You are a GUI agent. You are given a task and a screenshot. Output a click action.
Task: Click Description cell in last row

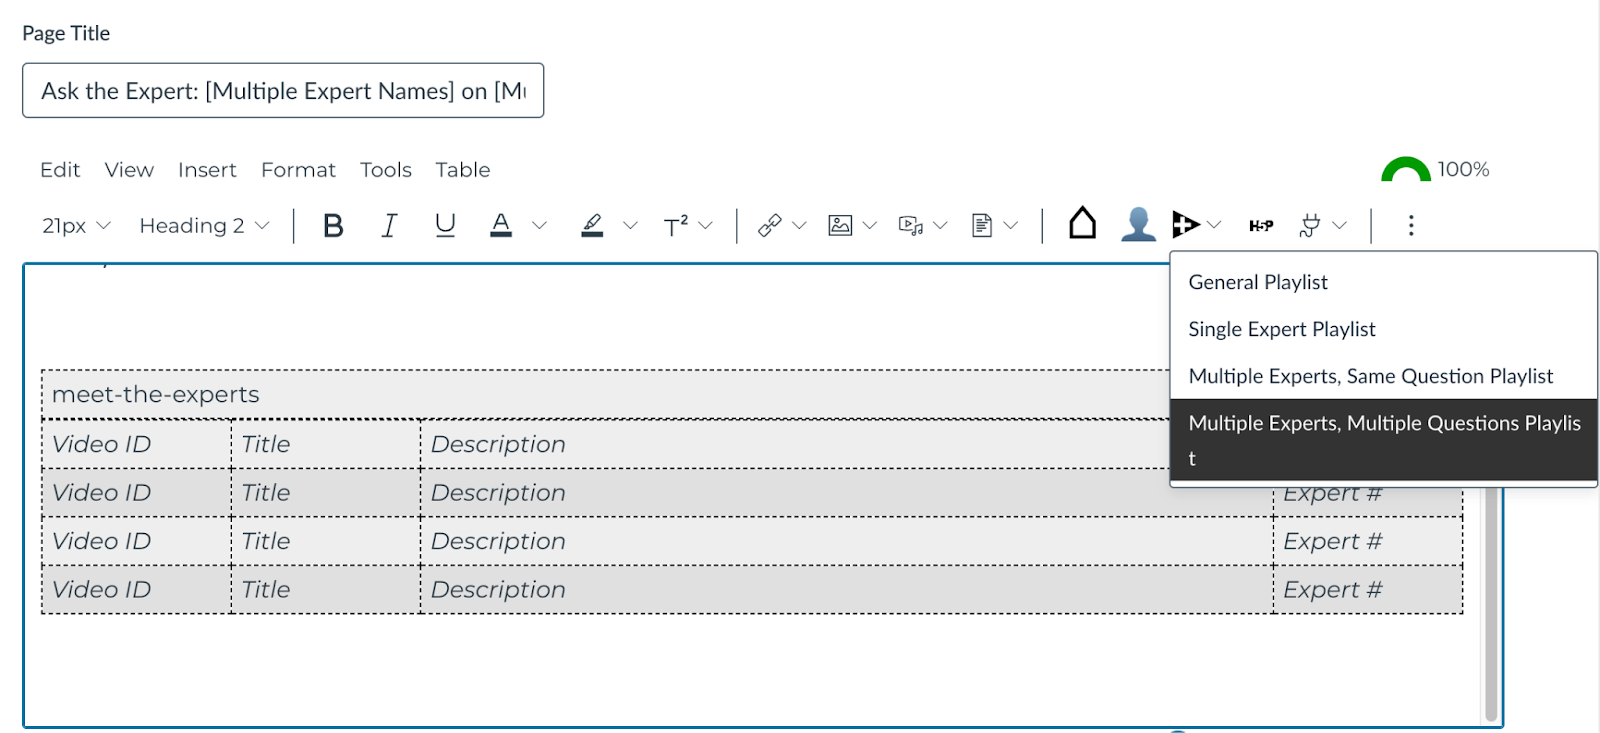[846, 590]
